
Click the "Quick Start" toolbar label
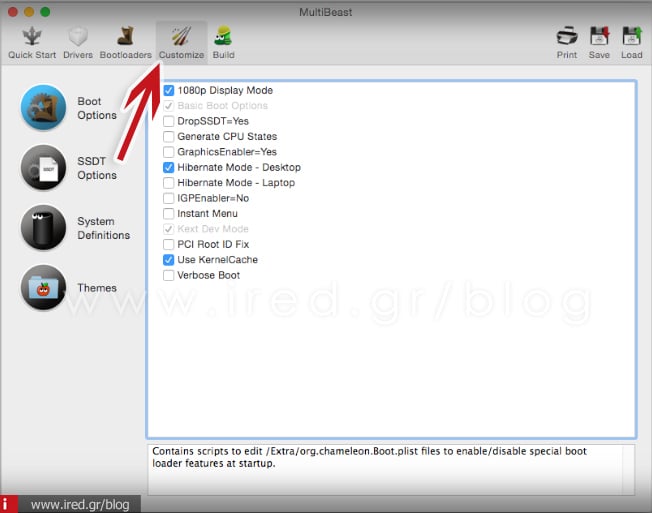click(x=32, y=55)
